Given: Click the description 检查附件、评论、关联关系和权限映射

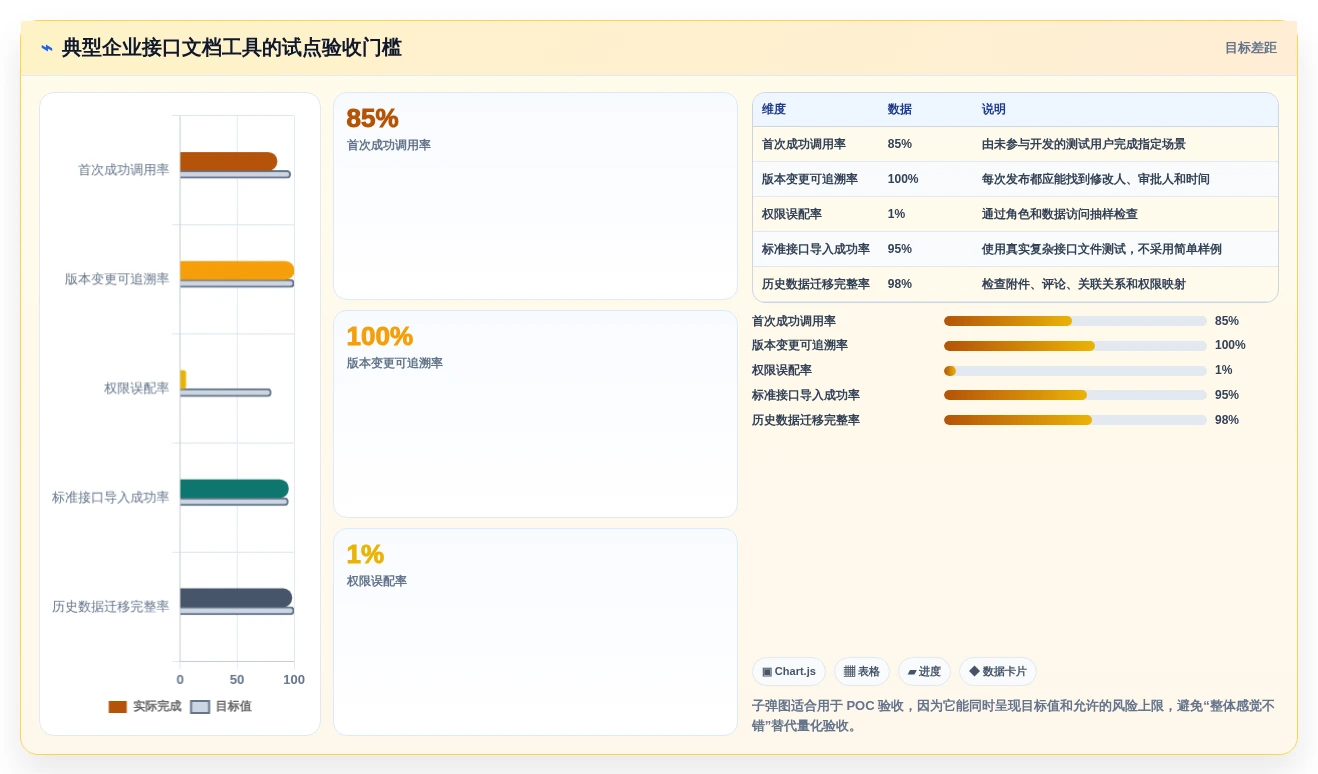Looking at the screenshot, I should (1084, 284).
